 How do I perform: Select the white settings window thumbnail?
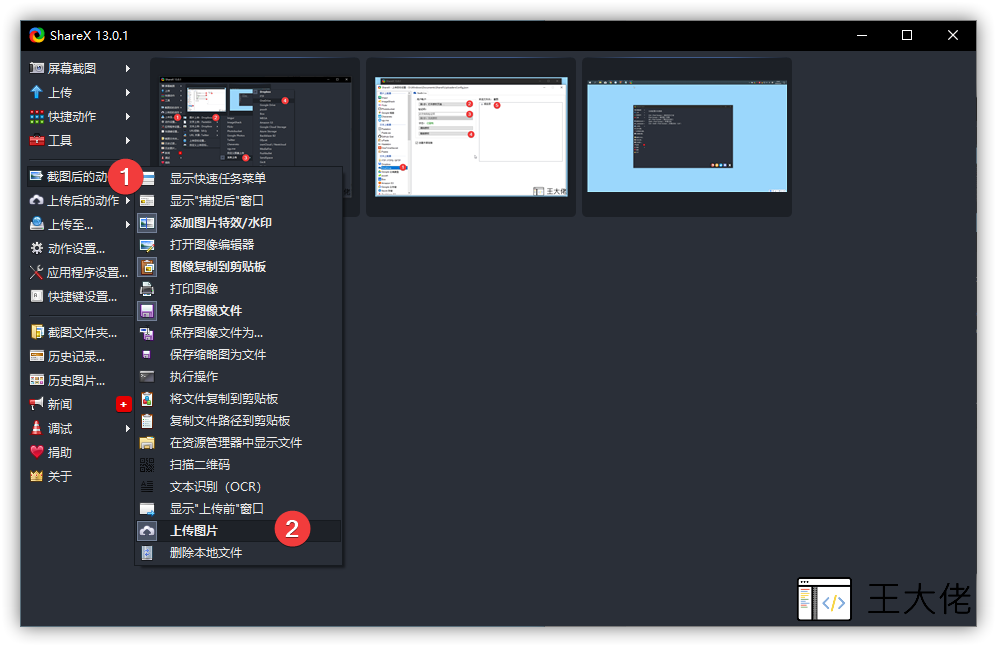(471, 137)
